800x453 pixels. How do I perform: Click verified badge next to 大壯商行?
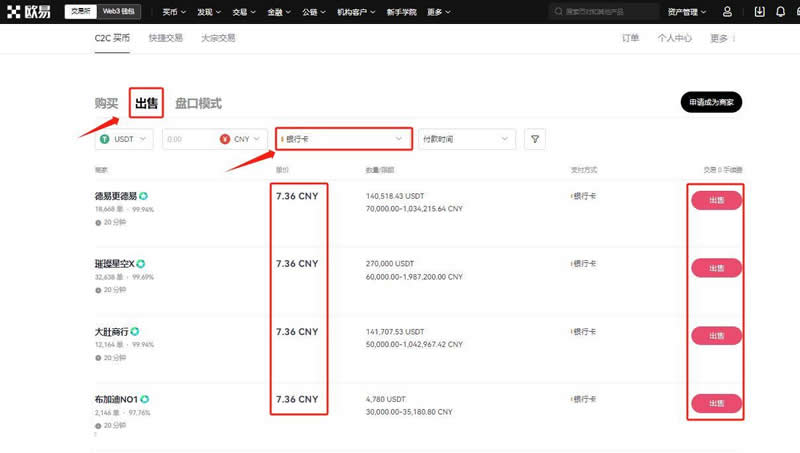pos(135,331)
